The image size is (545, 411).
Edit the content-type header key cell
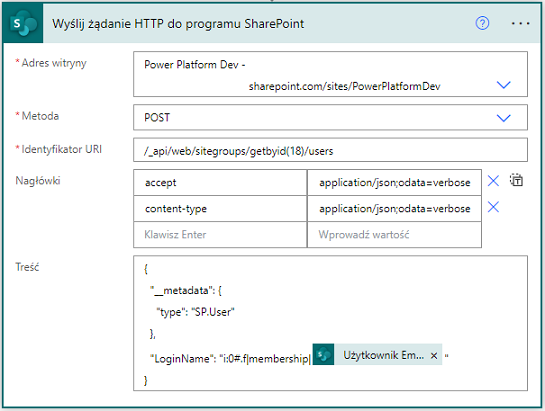220,209
